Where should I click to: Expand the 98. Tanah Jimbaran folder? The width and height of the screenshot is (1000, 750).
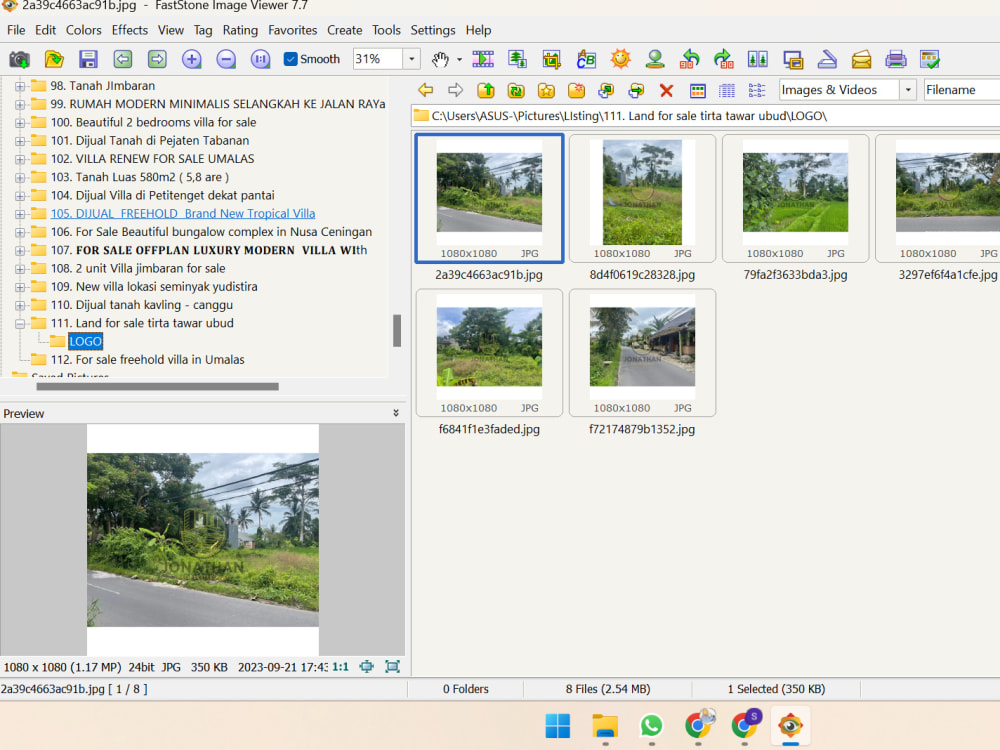point(20,85)
